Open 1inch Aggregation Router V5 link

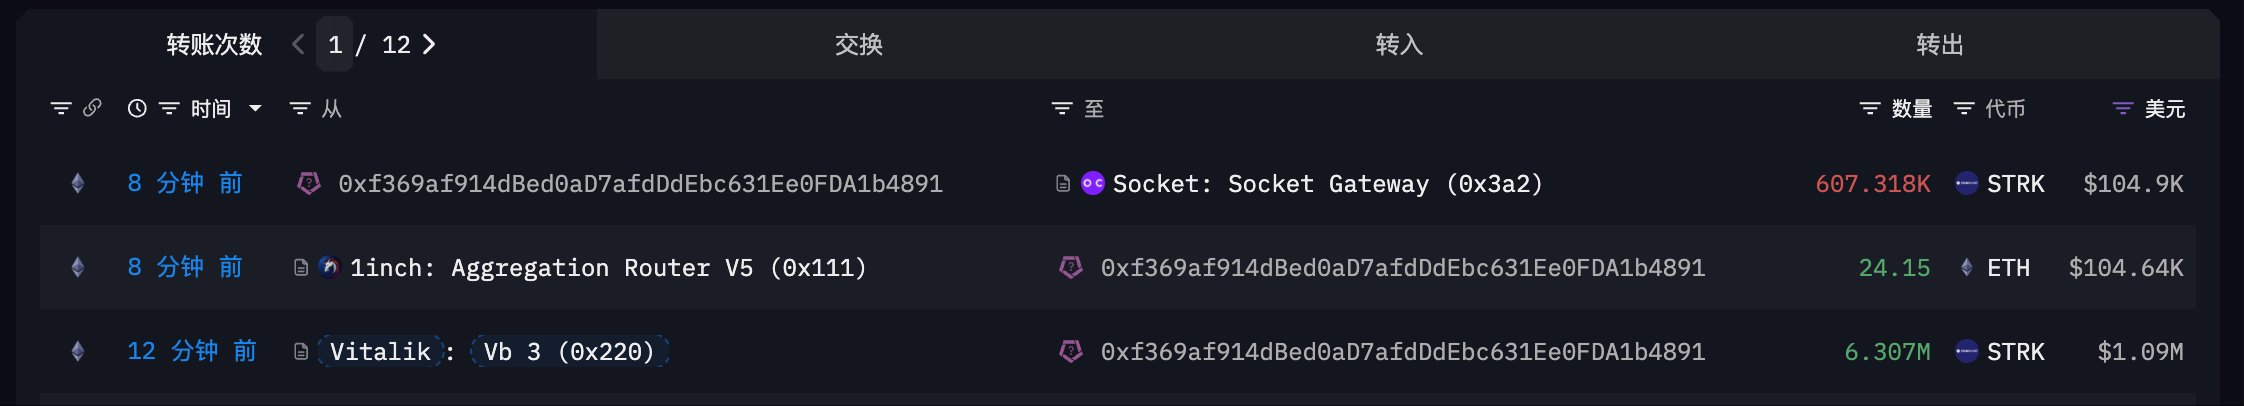point(607,268)
